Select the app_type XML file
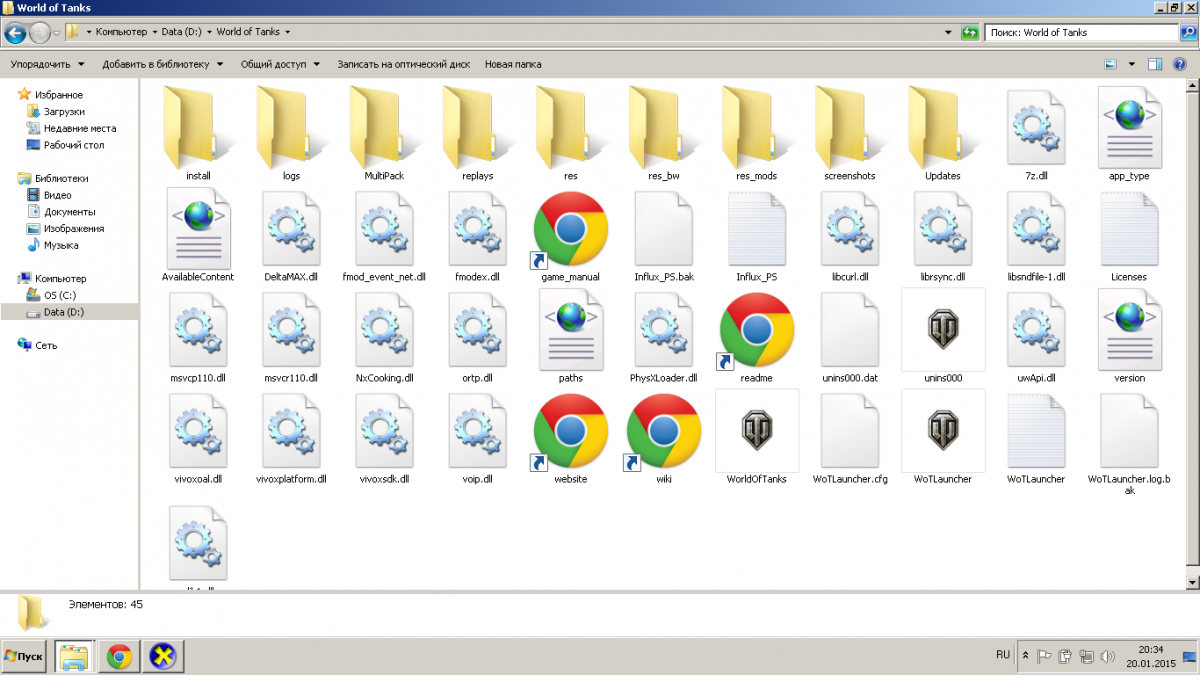 [x=1129, y=127]
